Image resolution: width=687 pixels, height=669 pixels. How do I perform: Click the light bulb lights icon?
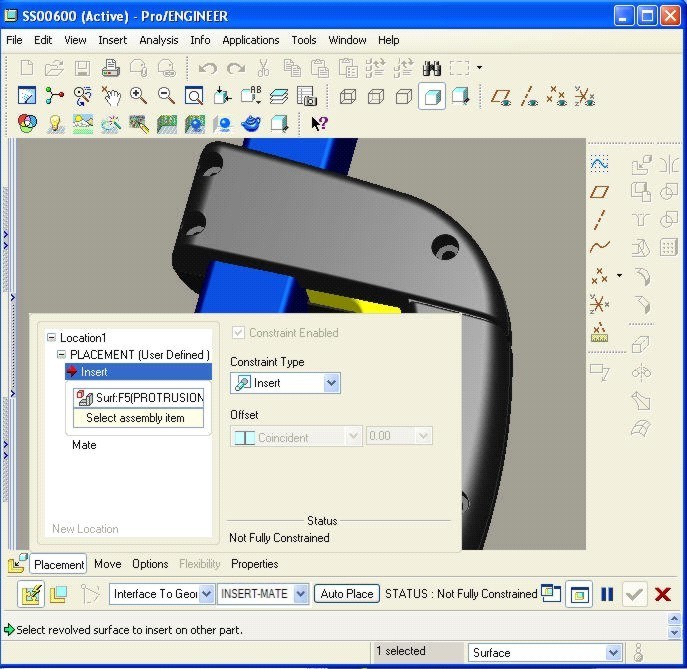pyautogui.click(x=55, y=124)
